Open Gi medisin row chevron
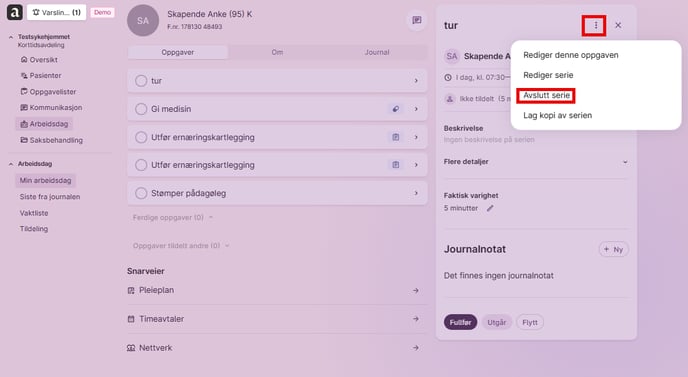The height and width of the screenshot is (377, 688). tap(416, 109)
